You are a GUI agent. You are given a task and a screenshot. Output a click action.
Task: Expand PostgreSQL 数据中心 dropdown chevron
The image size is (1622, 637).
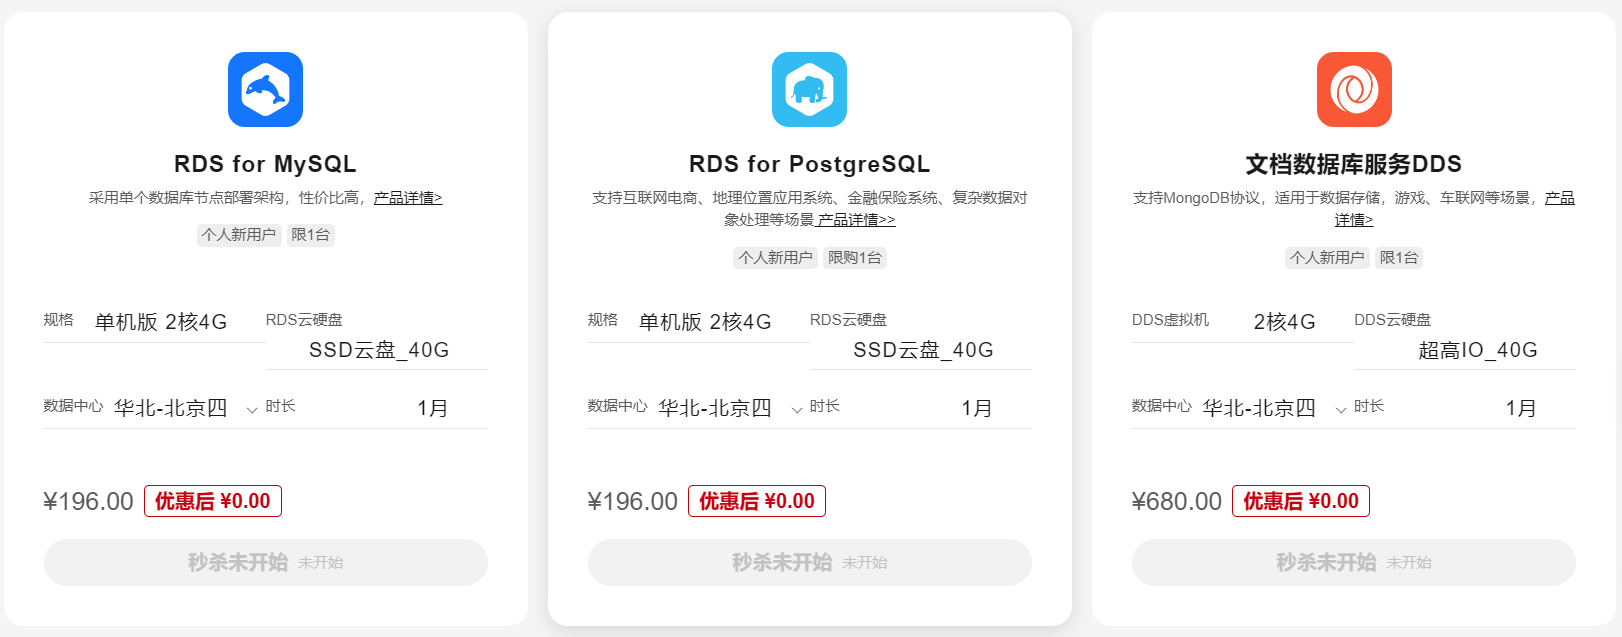click(797, 409)
